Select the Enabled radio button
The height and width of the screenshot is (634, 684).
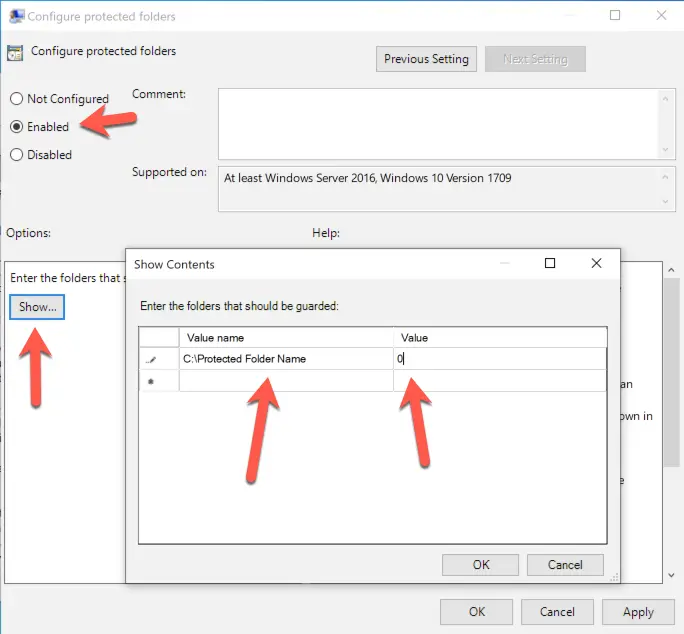tap(16, 127)
